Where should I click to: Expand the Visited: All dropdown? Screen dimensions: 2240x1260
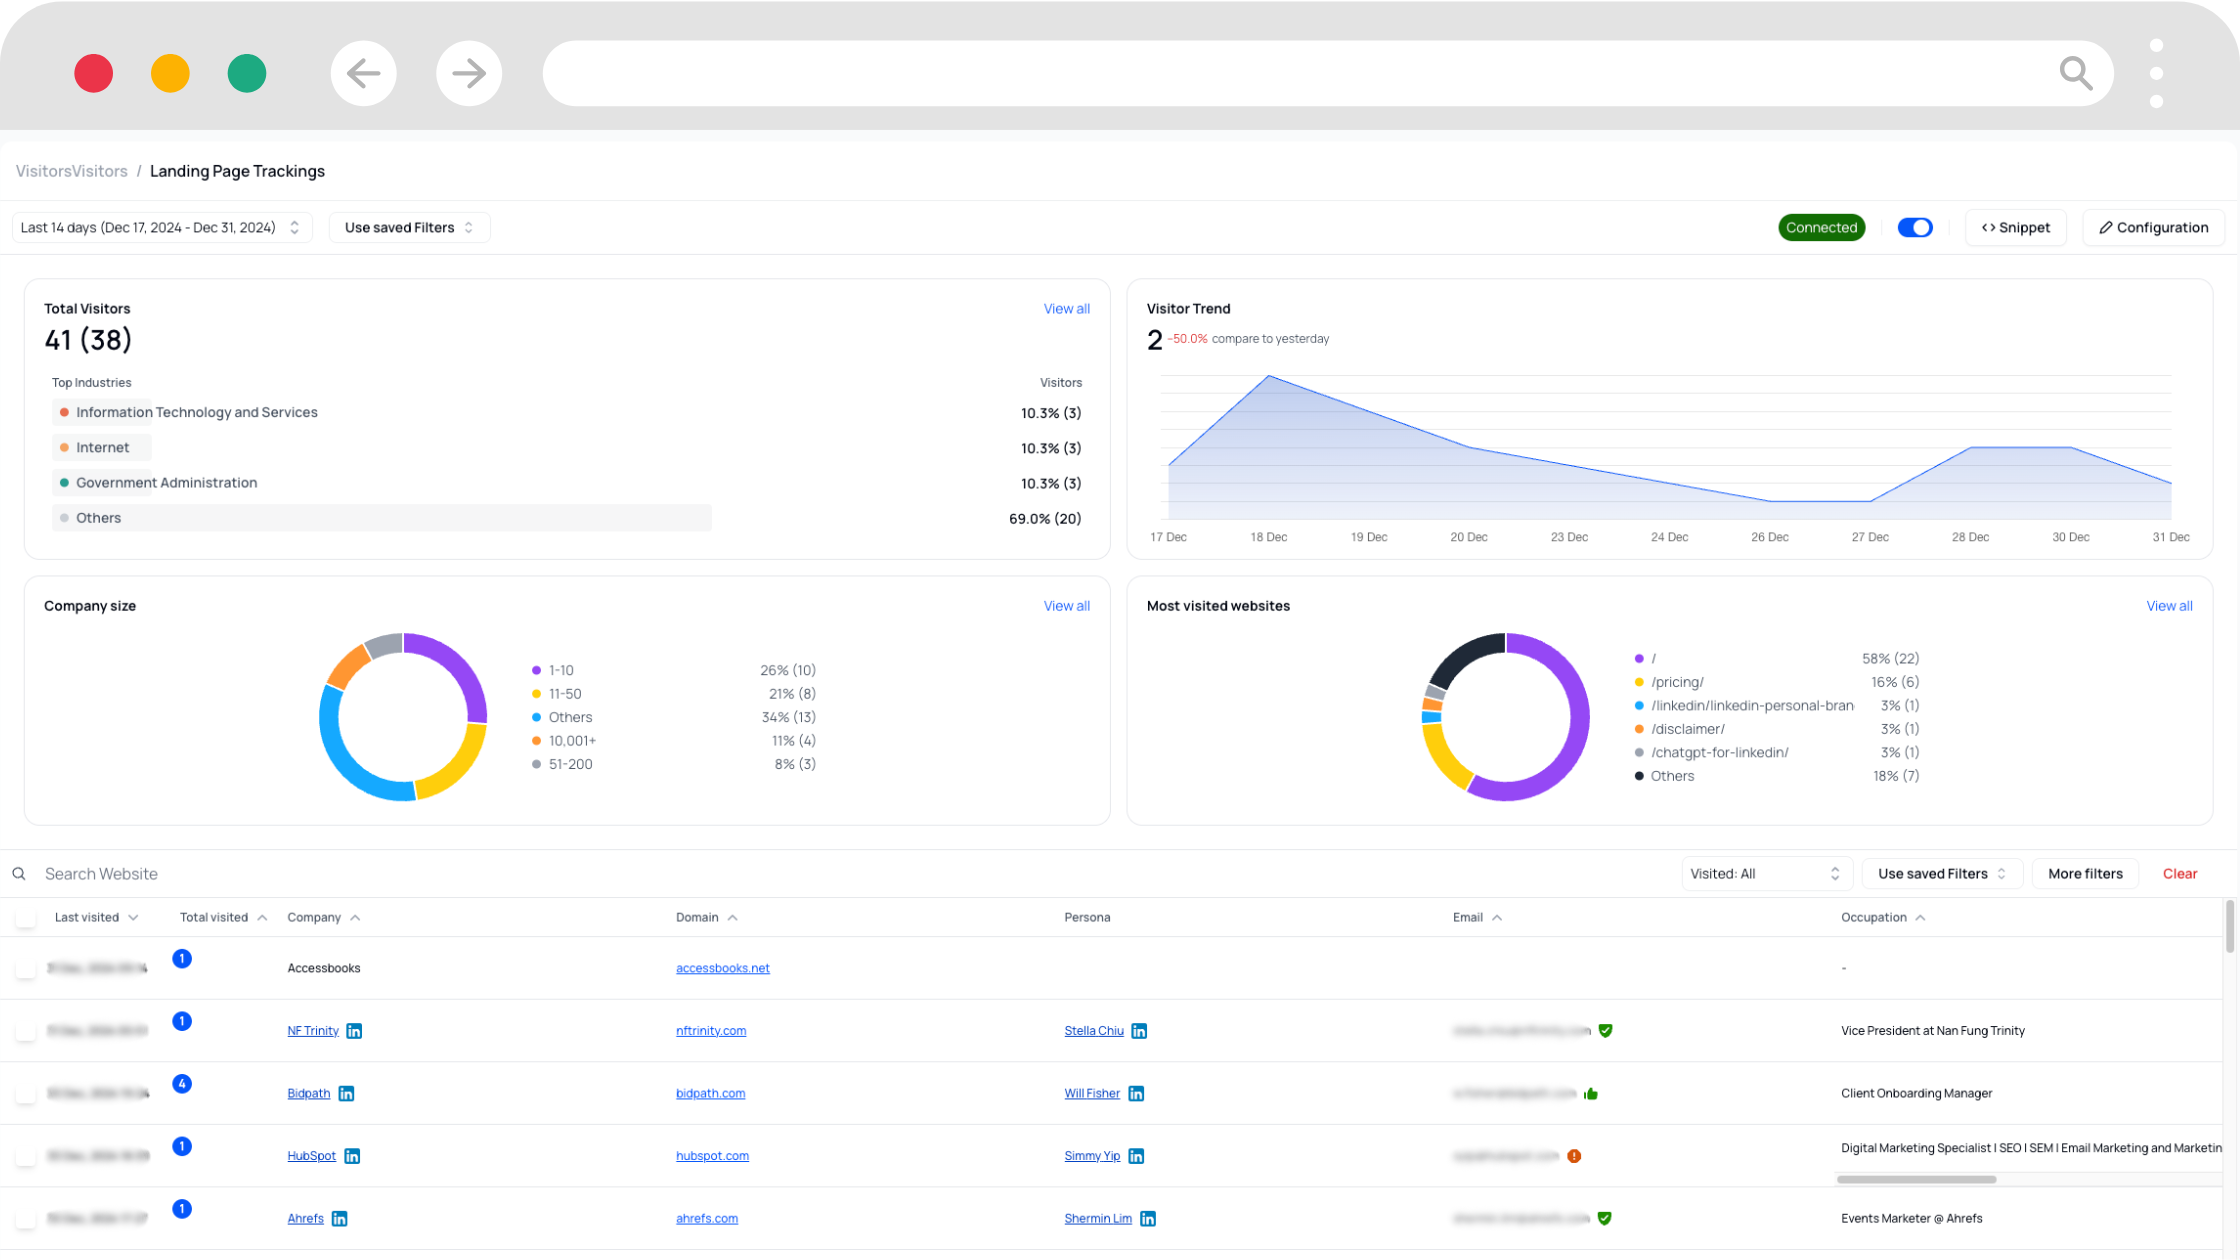1765,874
